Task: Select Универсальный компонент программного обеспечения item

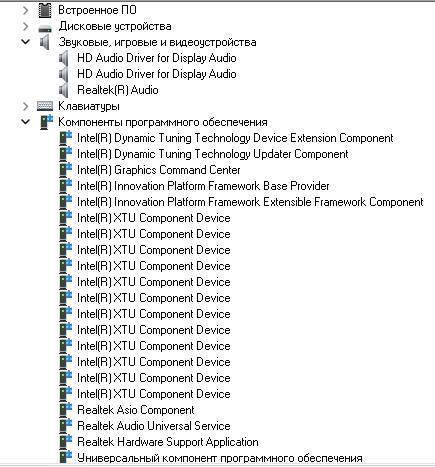Action: tap(220, 458)
